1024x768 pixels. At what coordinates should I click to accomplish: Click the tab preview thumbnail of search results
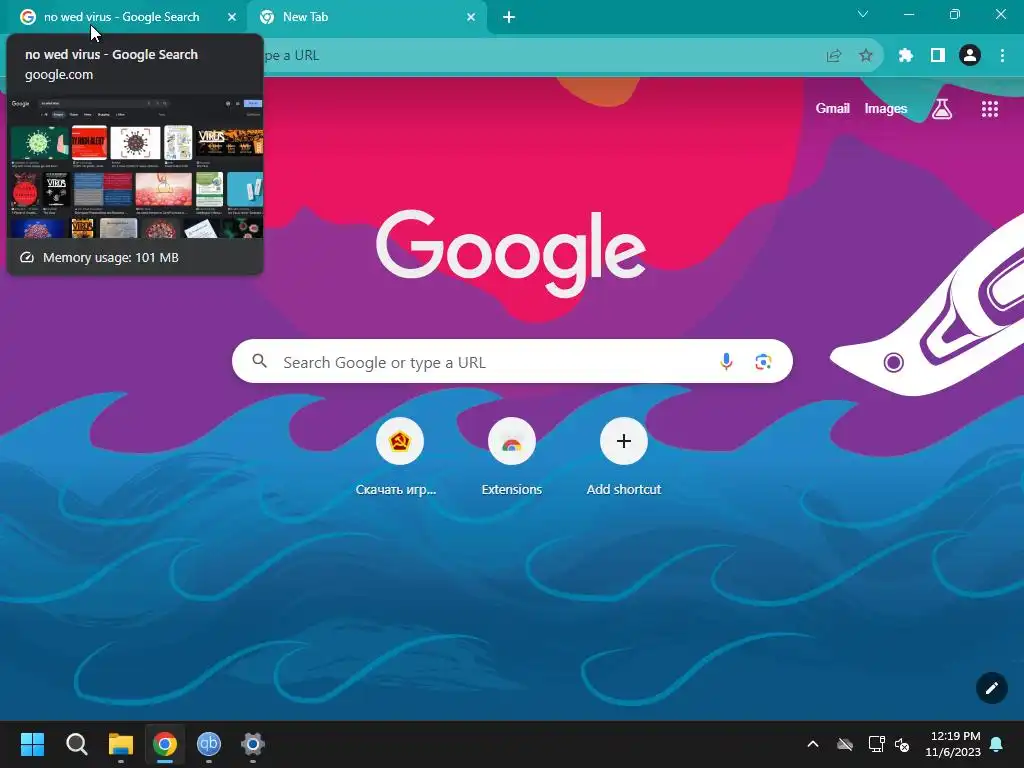(136, 167)
